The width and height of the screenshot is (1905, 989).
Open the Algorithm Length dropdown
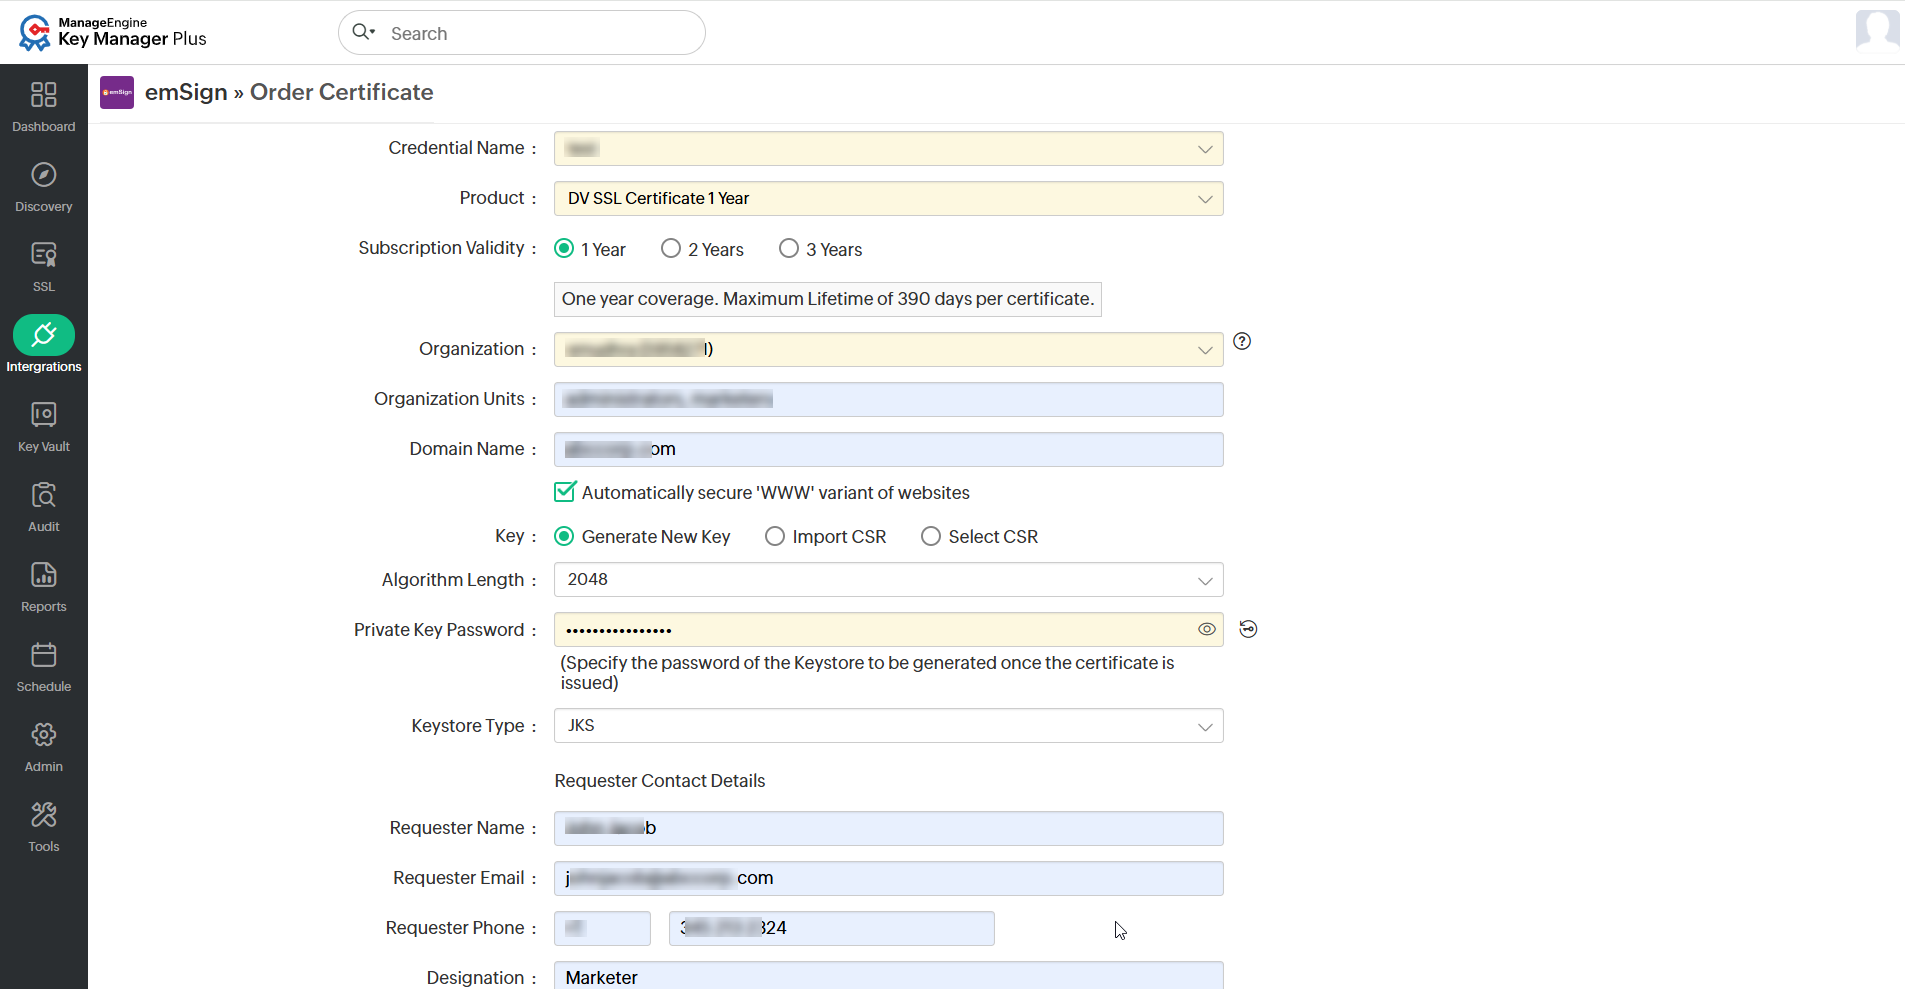point(889,580)
